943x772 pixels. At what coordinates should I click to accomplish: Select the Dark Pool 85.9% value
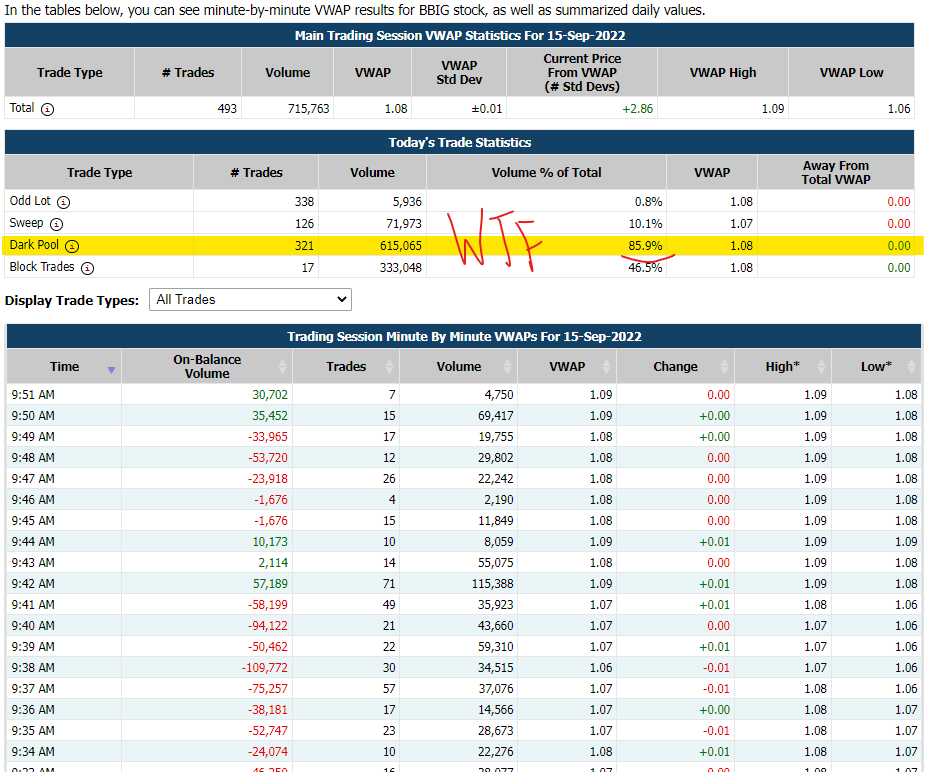click(645, 246)
